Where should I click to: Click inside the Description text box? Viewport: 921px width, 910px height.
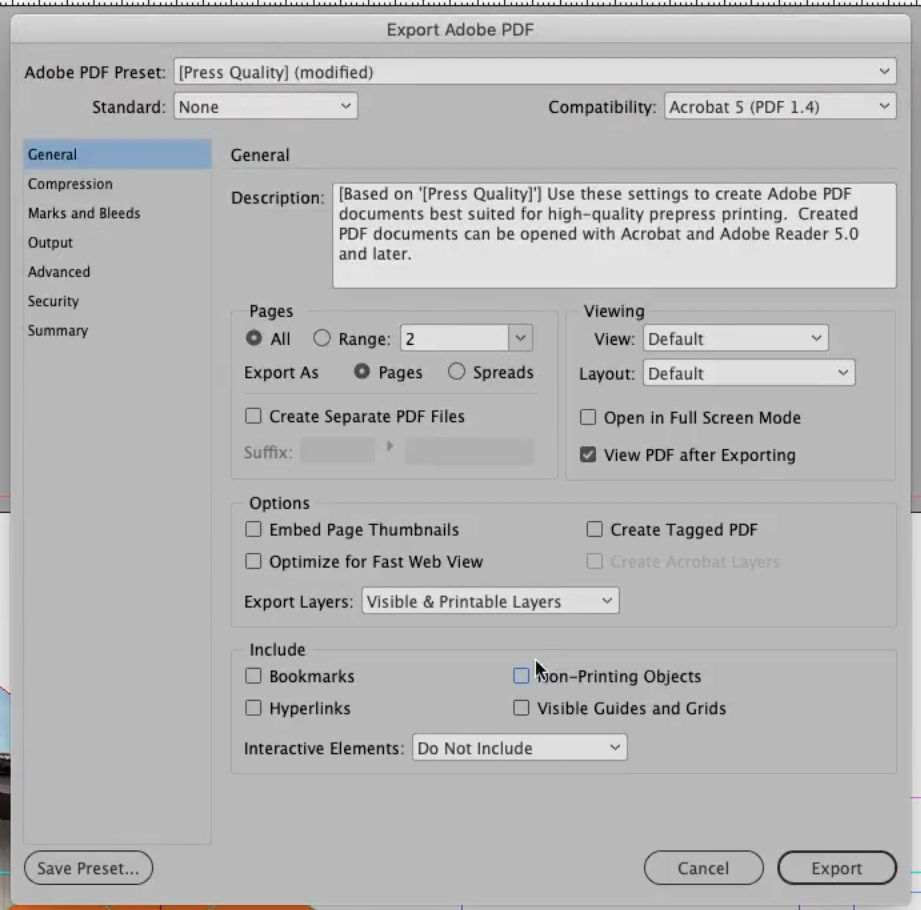[614, 236]
